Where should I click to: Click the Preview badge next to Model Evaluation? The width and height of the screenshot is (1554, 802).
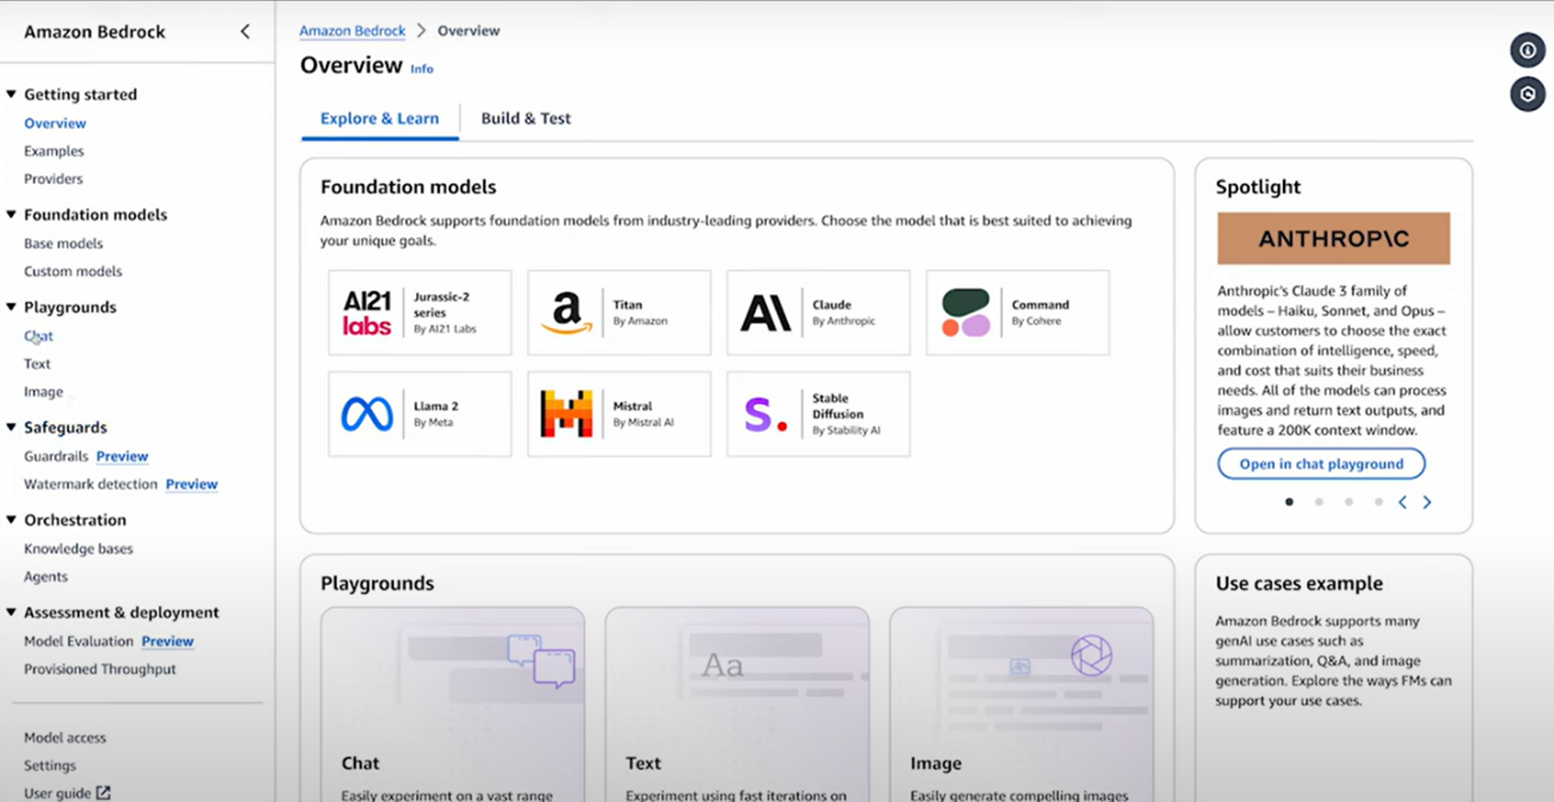coord(167,641)
